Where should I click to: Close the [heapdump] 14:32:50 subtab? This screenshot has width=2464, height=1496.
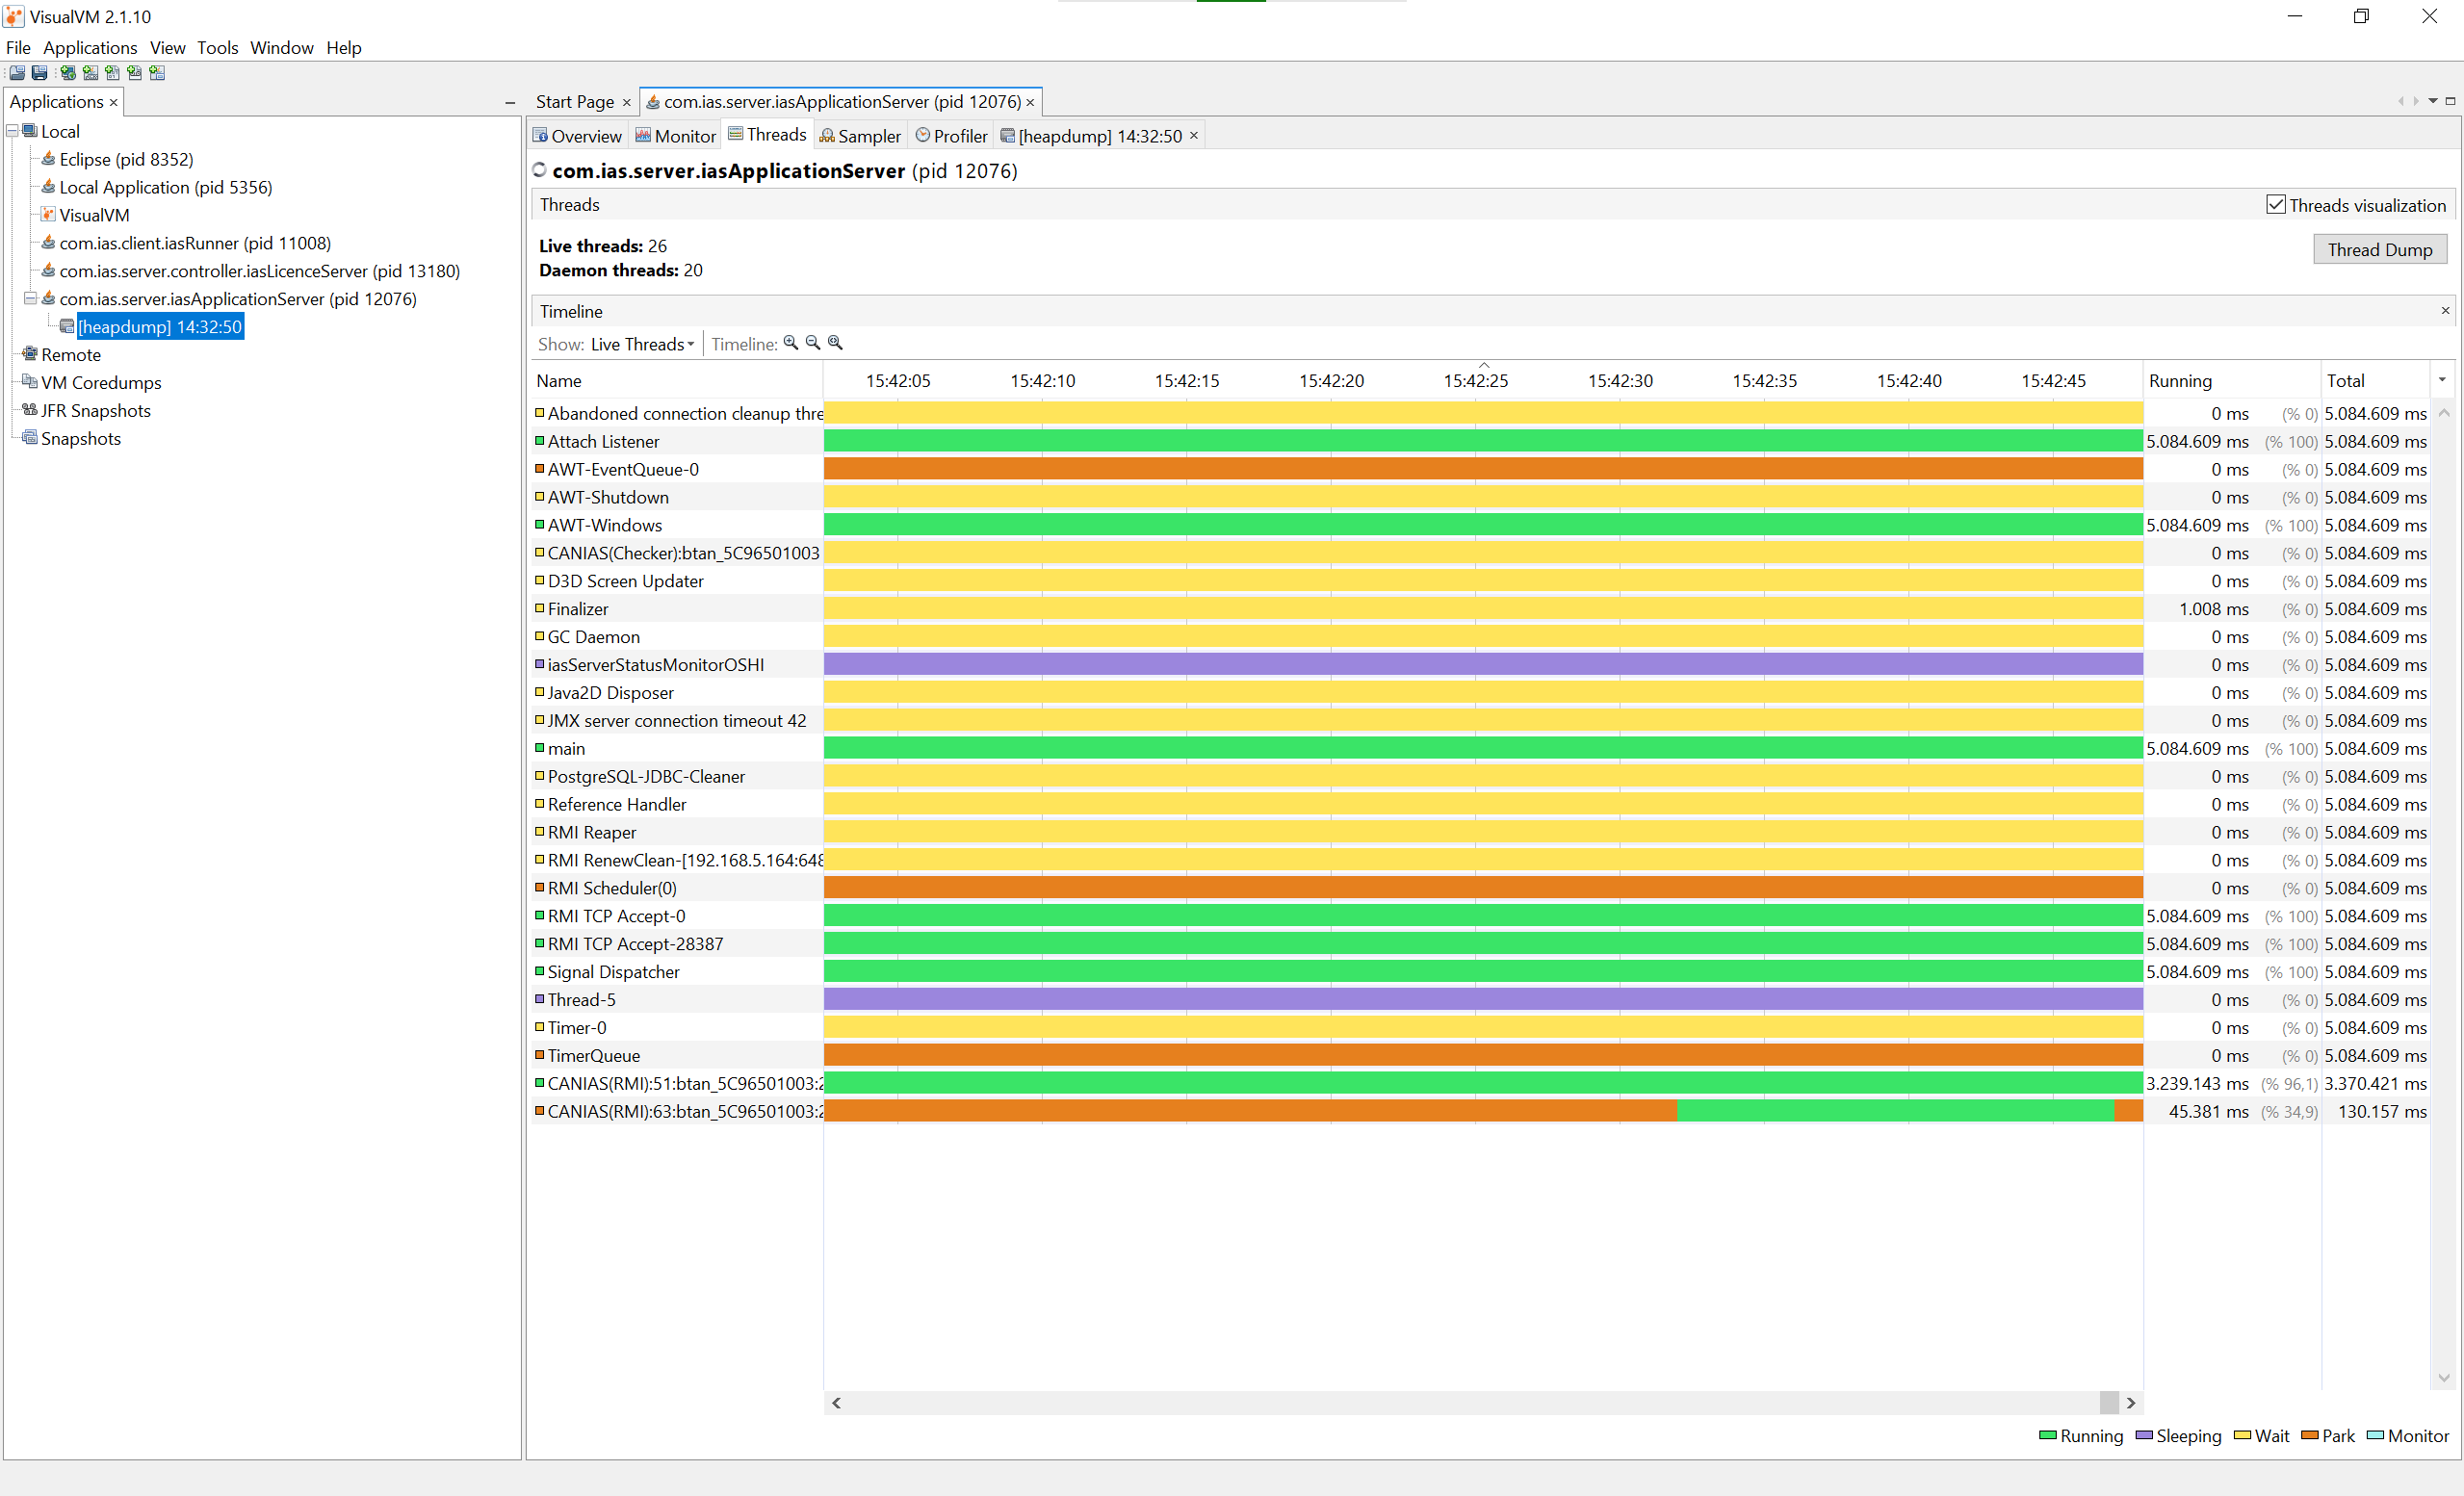[1194, 135]
